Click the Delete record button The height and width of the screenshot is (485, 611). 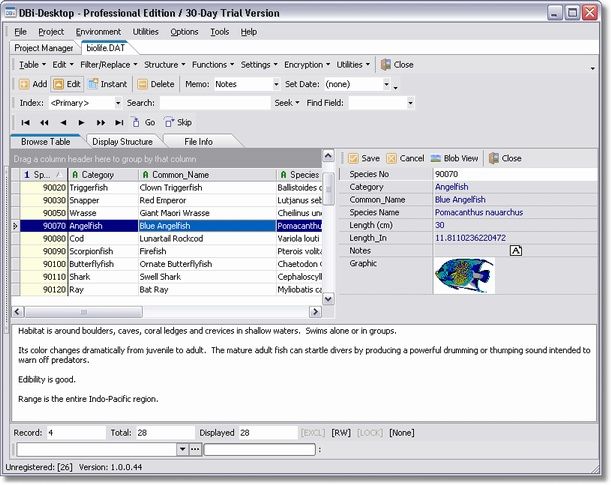pos(155,84)
